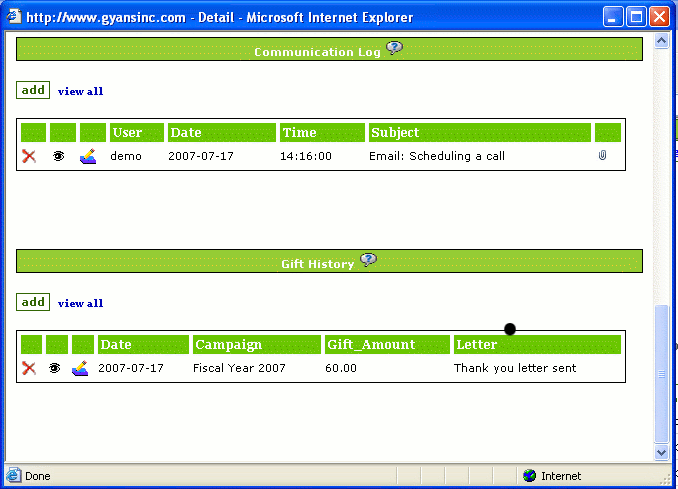Delete the demo communication log entry
678x489 pixels.
pos(29,156)
